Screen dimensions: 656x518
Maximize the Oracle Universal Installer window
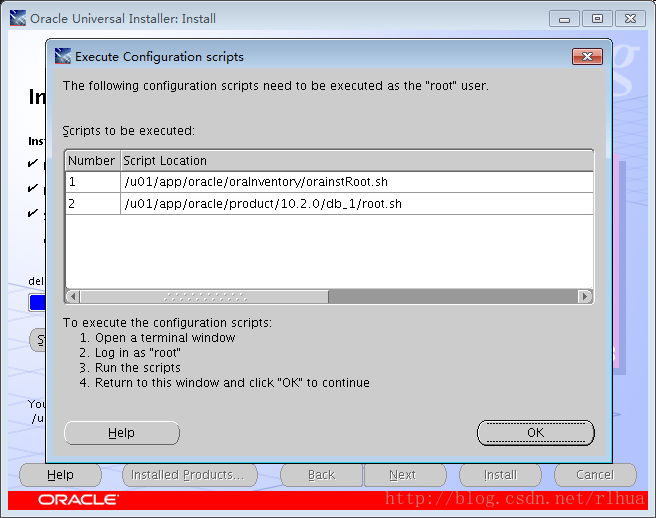(x=597, y=19)
